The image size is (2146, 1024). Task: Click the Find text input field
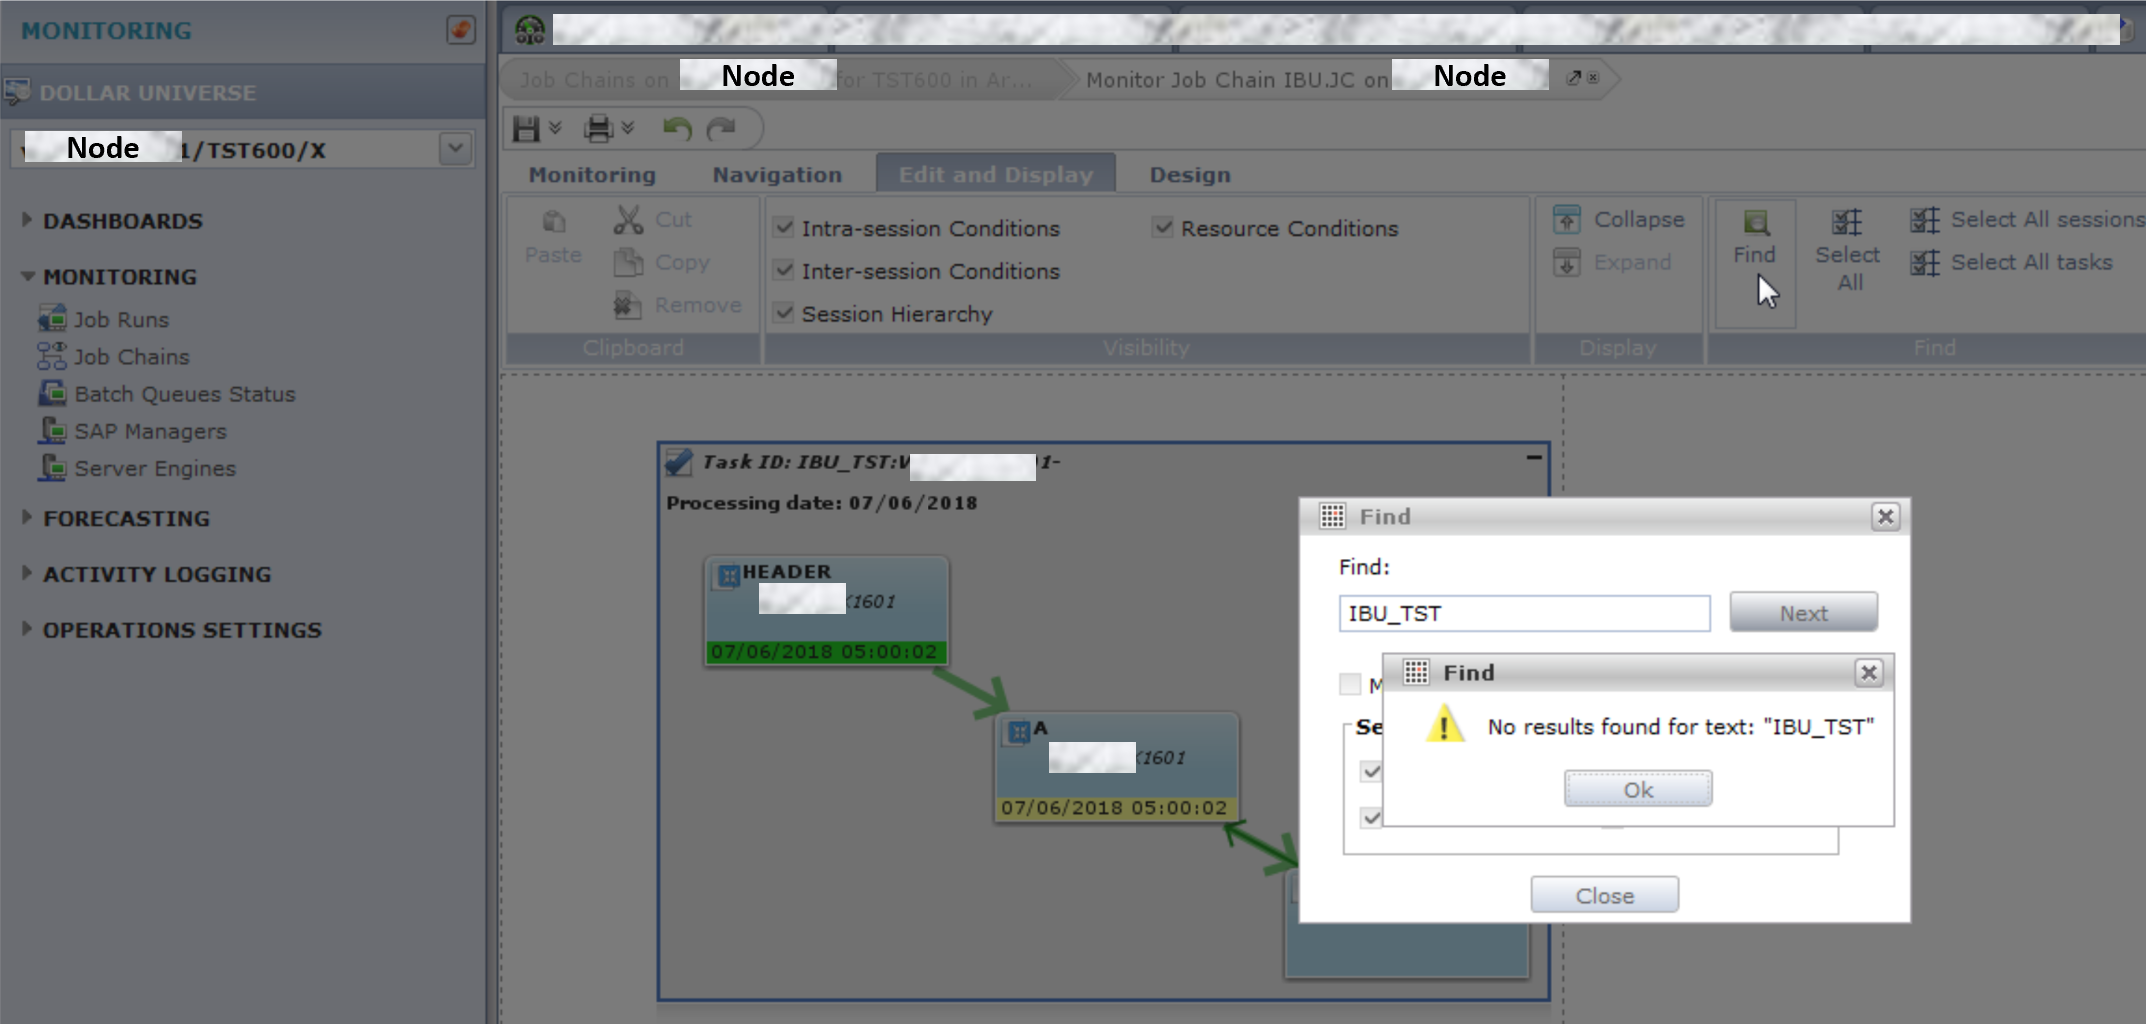(1523, 613)
